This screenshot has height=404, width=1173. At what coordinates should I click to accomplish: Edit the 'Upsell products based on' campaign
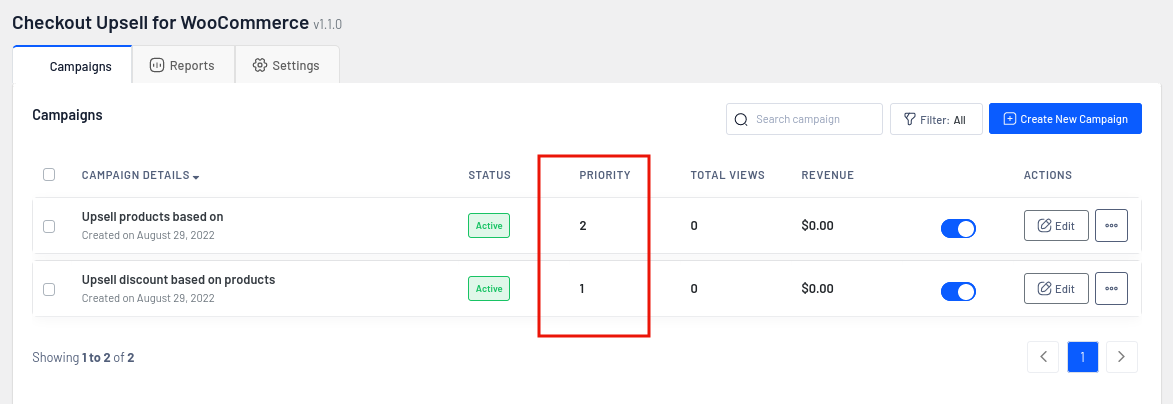(1056, 226)
